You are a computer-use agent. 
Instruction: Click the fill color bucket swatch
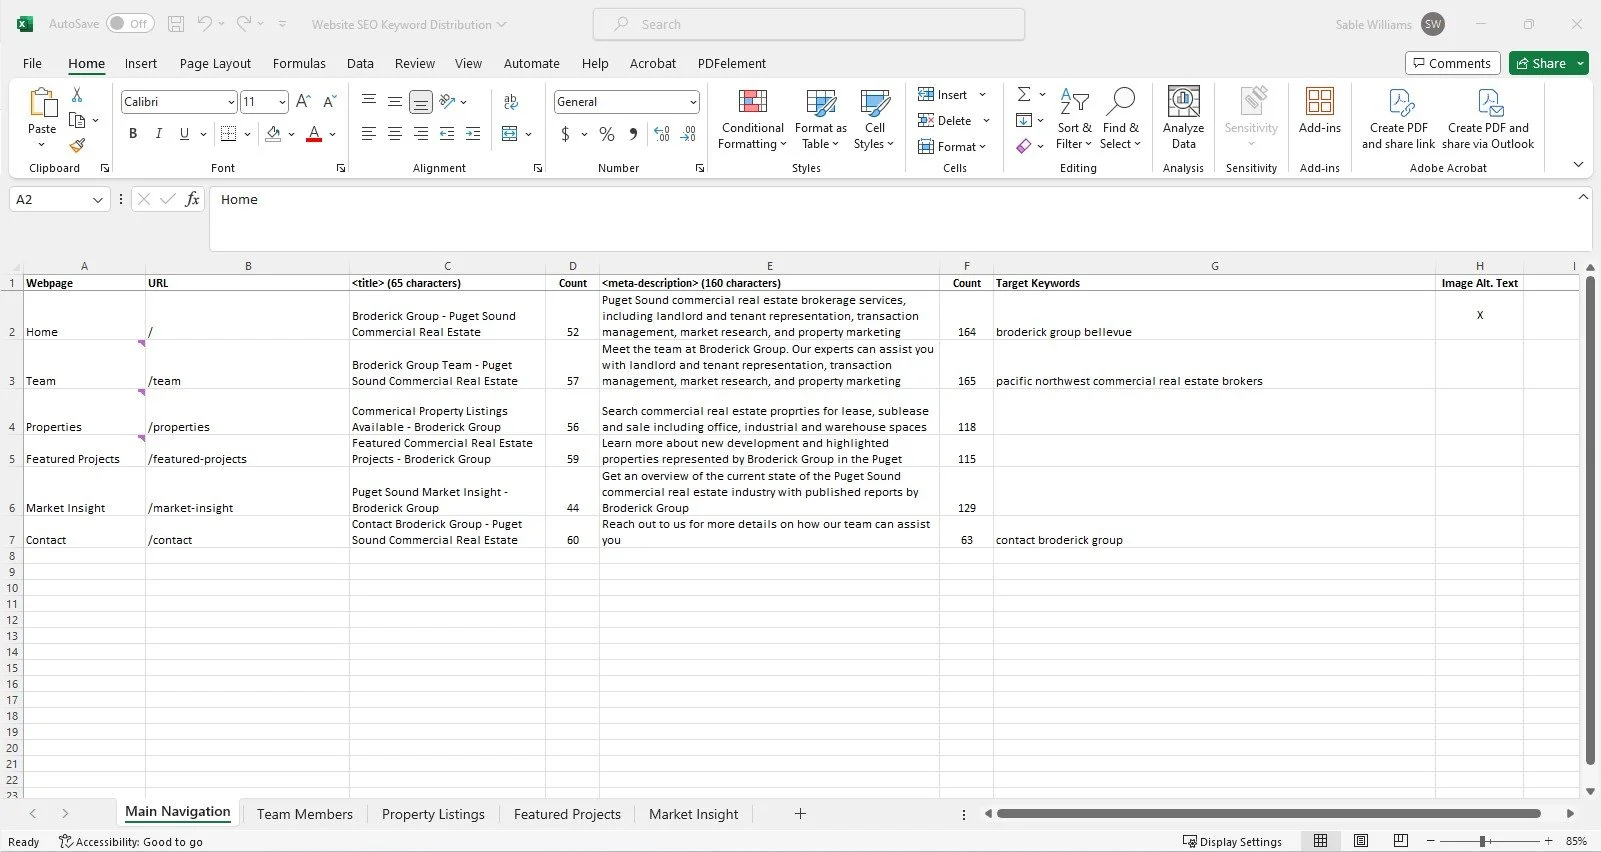click(273, 133)
